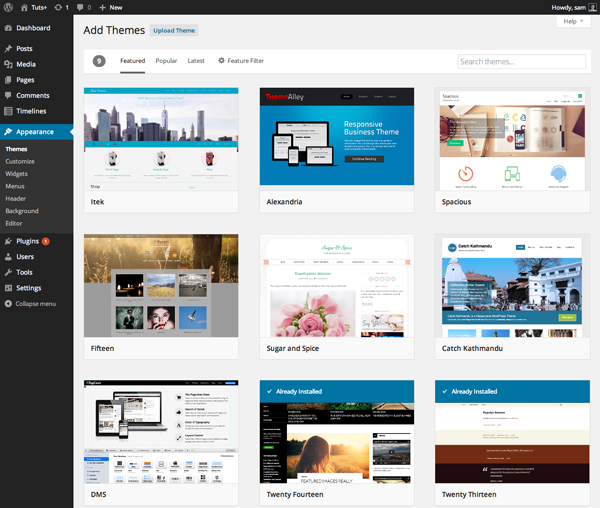
Task: Open the Plugins update count badge
Action: pos(46,241)
